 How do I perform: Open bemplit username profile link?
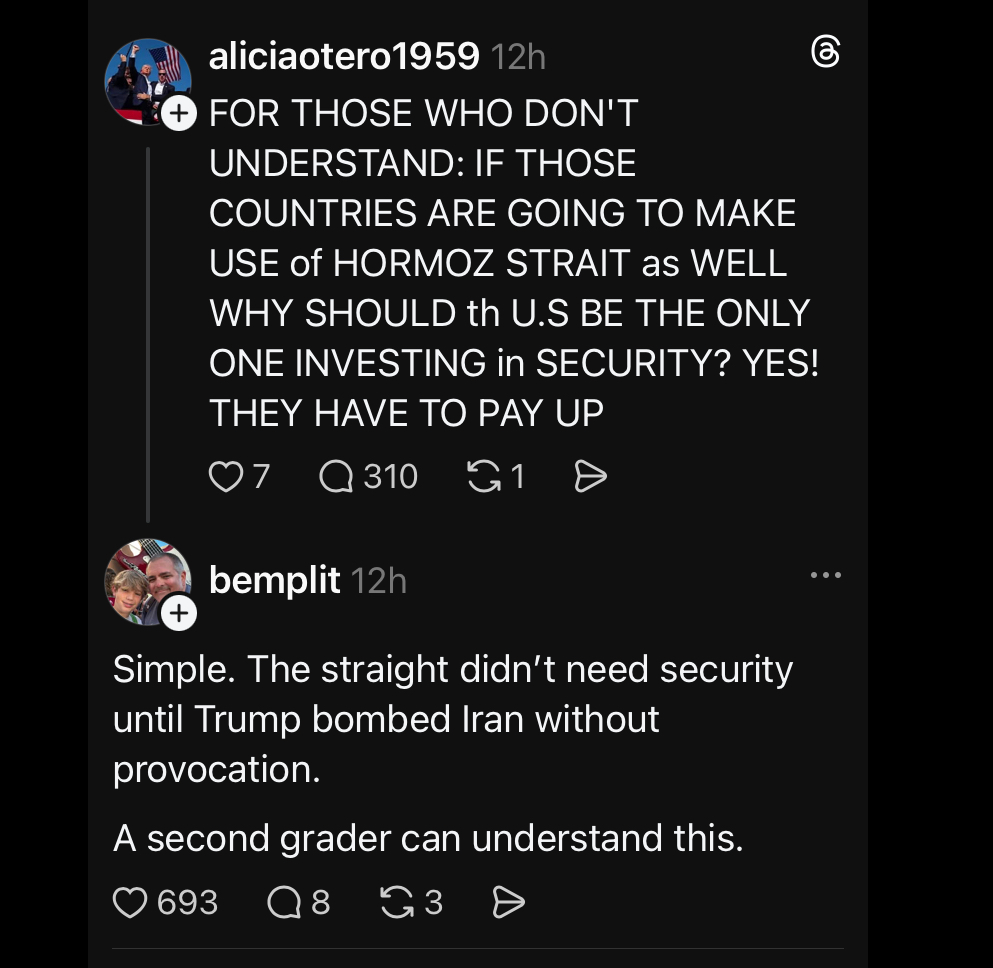[274, 580]
